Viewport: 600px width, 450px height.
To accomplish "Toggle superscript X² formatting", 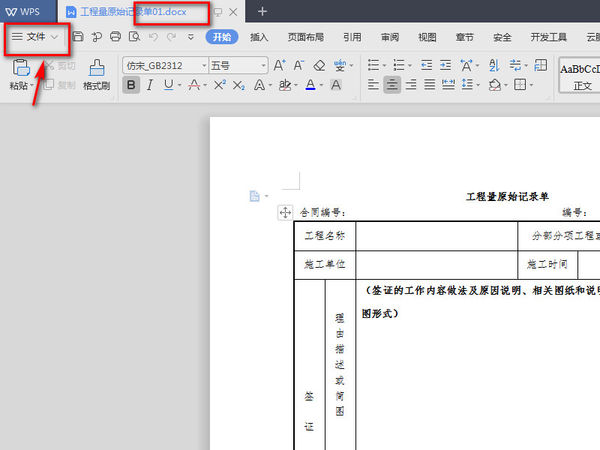I will (219, 85).
